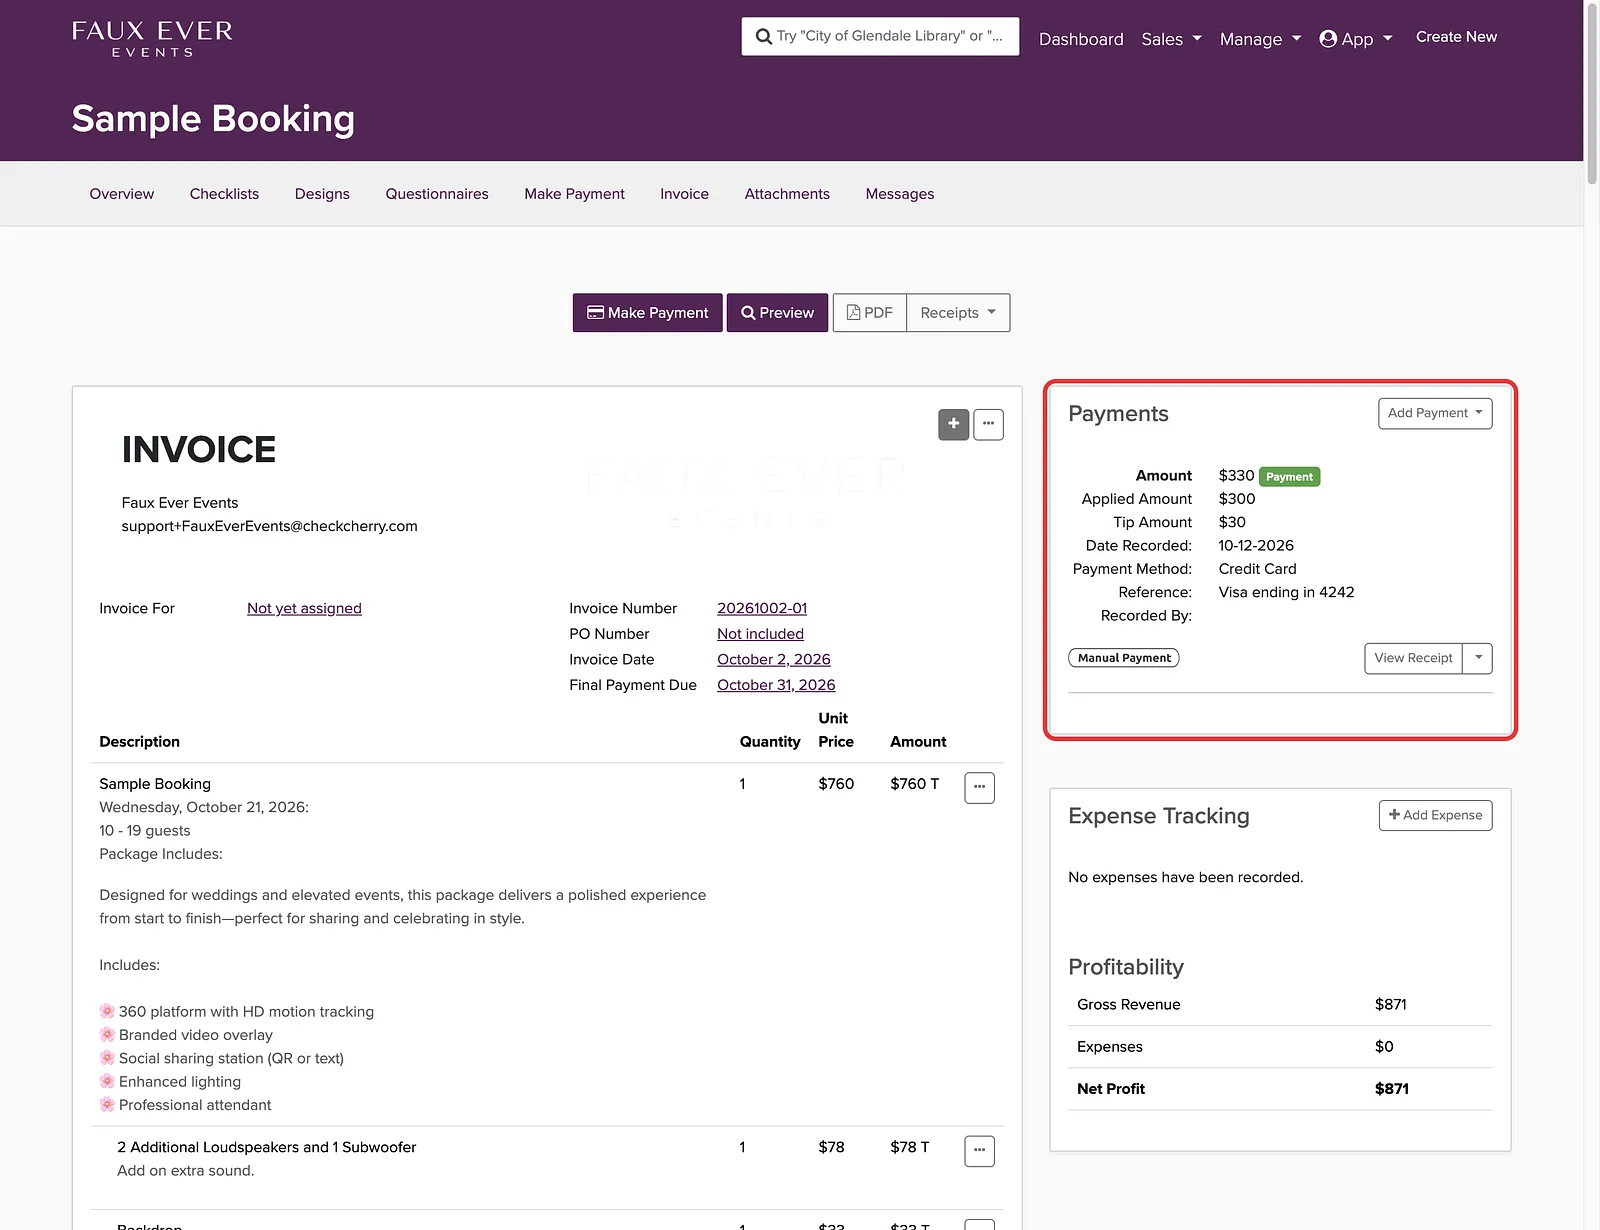Open ellipsis menu for Loudspeakers line item
Screen dimensions: 1600x1230
pyautogui.click(x=979, y=1150)
